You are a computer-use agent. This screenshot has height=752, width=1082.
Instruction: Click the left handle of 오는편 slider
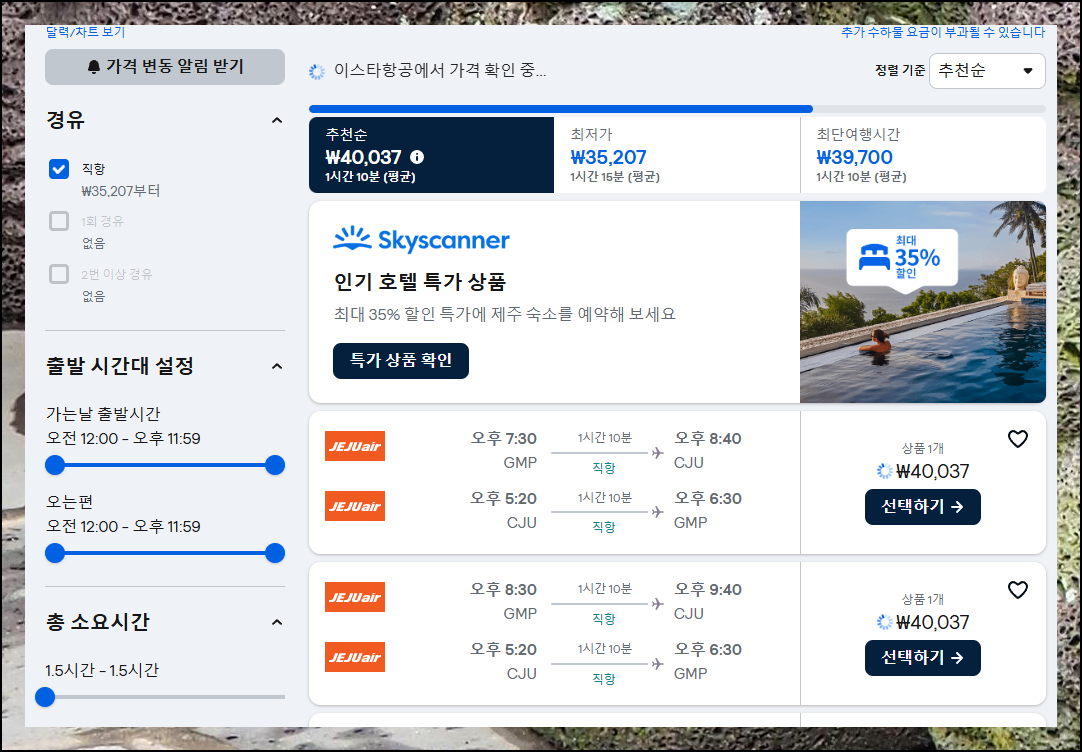click(x=55, y=553)
